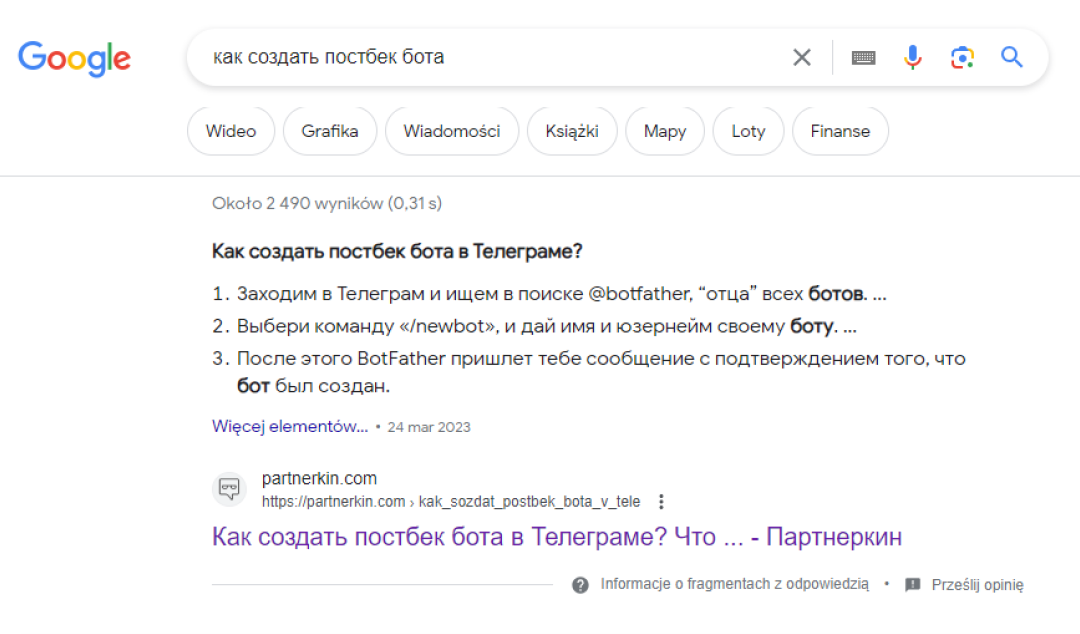Click snippet heading 'Как создать постбек бота в Телеграме?'

397,252
